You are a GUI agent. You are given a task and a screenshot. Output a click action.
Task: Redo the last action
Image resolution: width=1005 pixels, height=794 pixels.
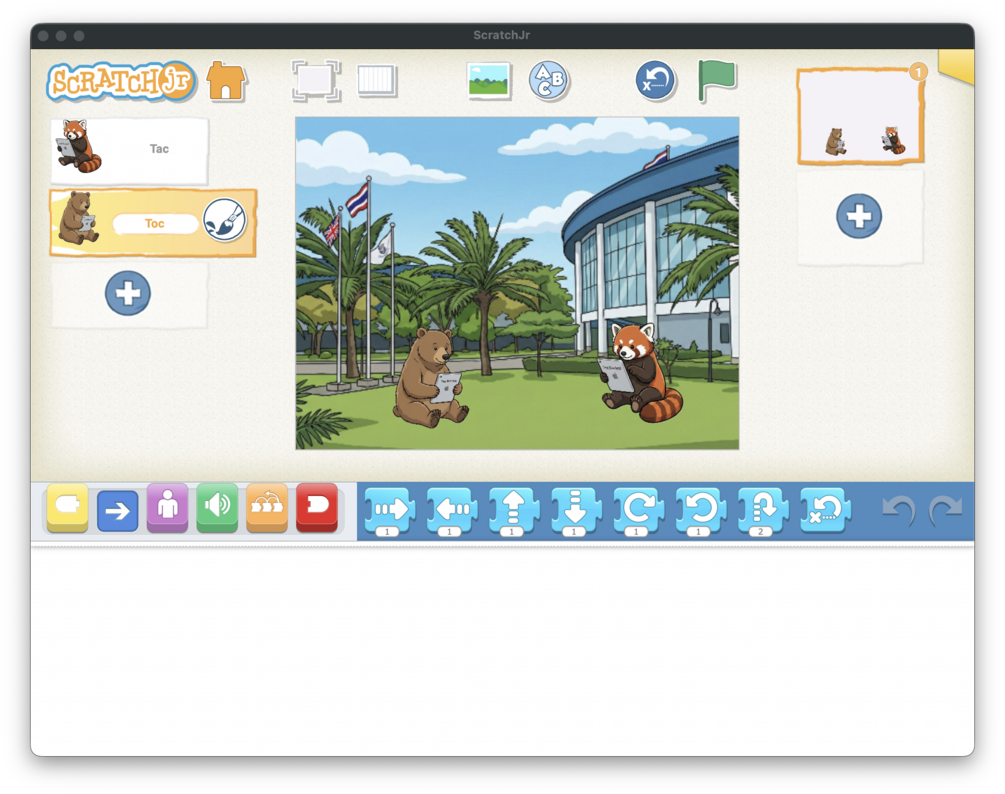point(946,511)
